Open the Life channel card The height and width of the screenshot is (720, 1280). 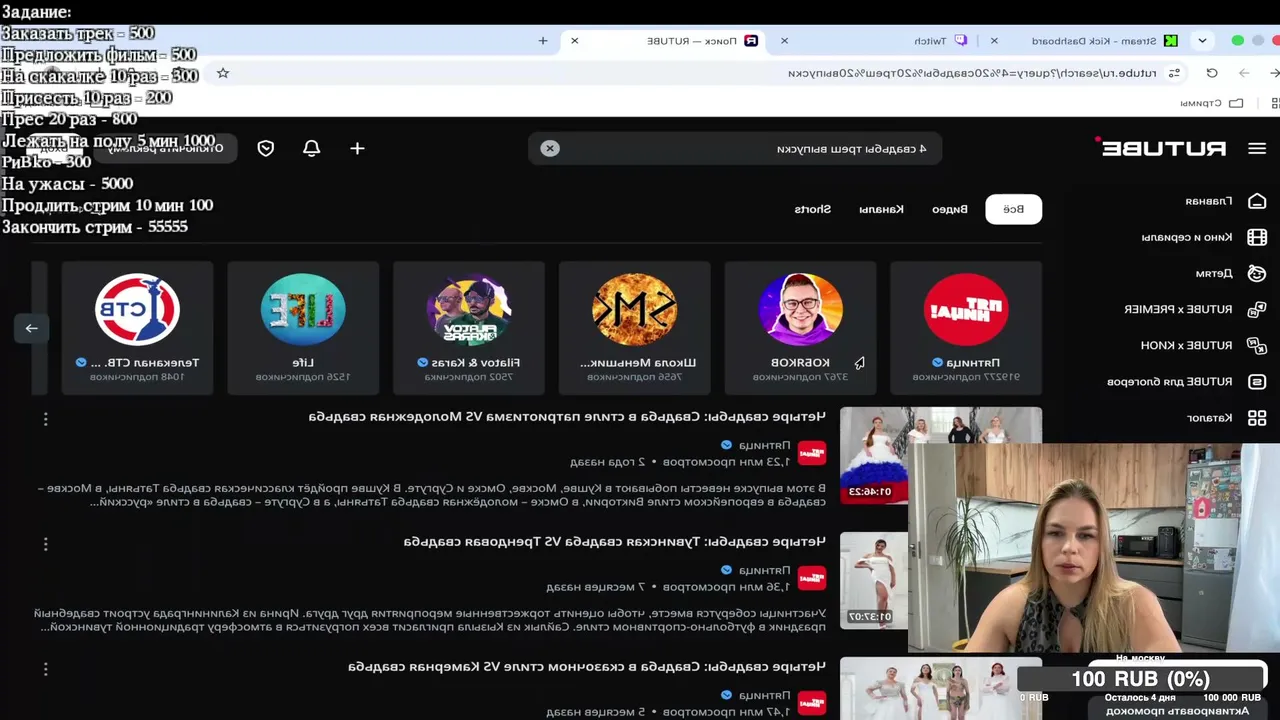303,328
